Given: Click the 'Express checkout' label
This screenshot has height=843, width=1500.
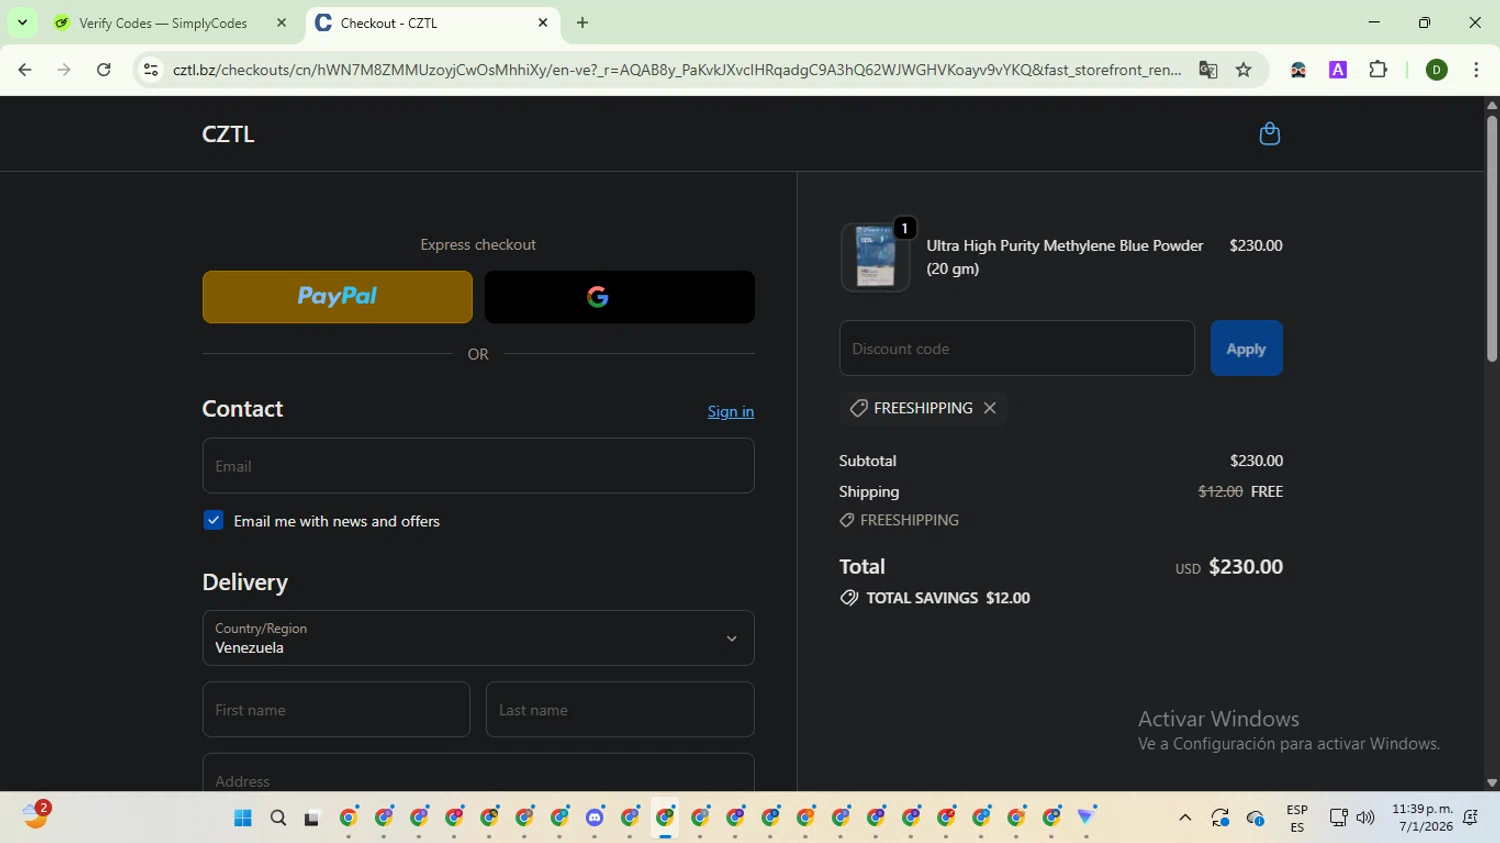Looking at the screenshot, I should pos(478,245).
